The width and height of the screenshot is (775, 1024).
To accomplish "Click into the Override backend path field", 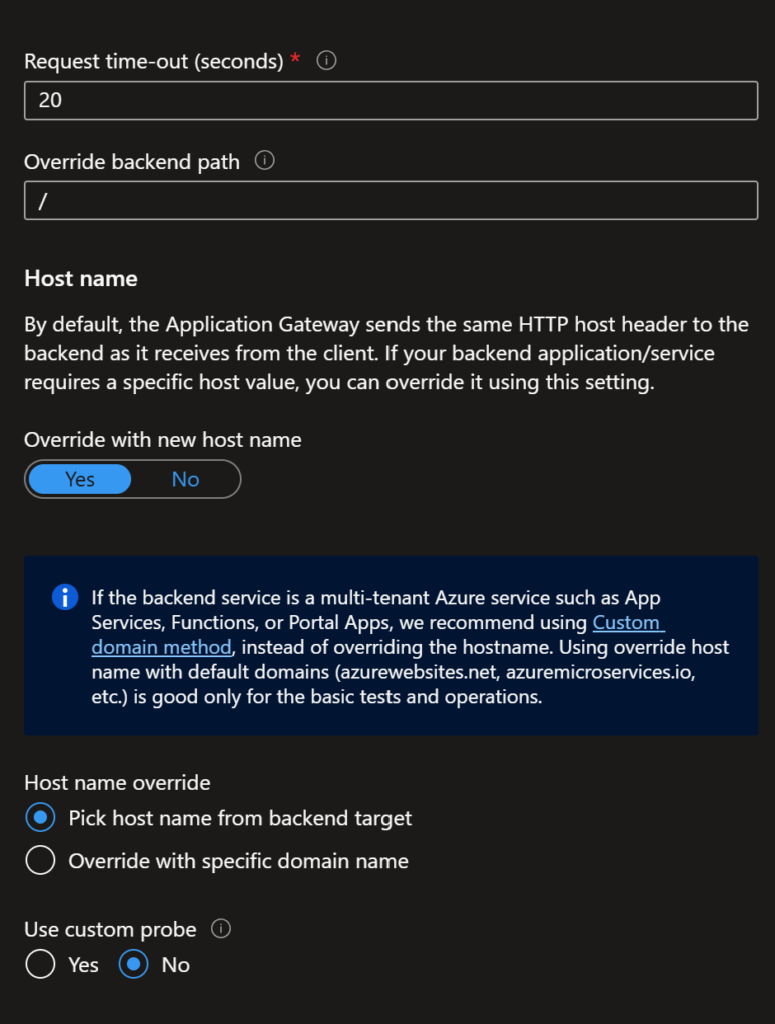I will 391,200.
